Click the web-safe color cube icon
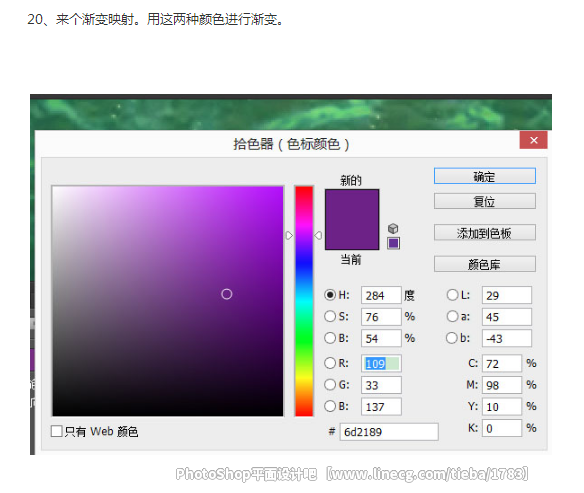This screenshot has height=493, width=584. coord(393,228)
